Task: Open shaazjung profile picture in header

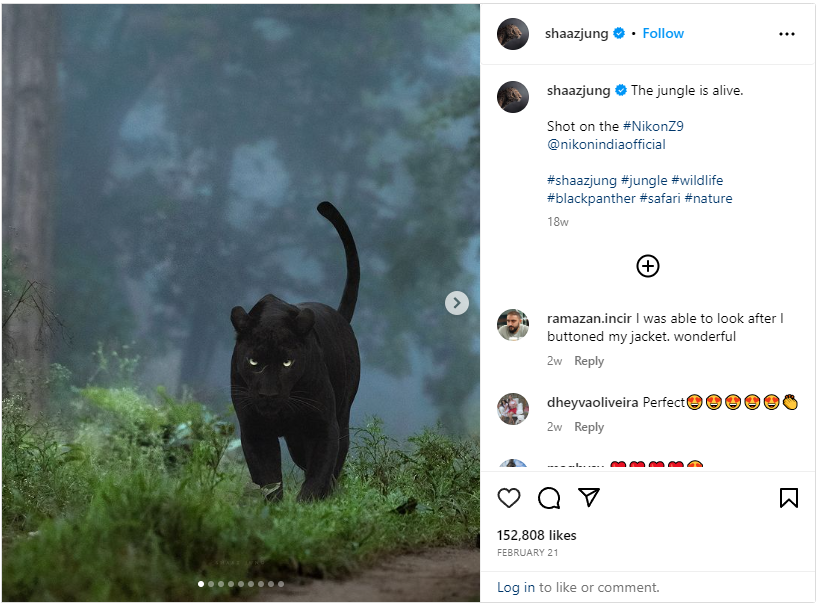Action: click(x=513, y=34)
